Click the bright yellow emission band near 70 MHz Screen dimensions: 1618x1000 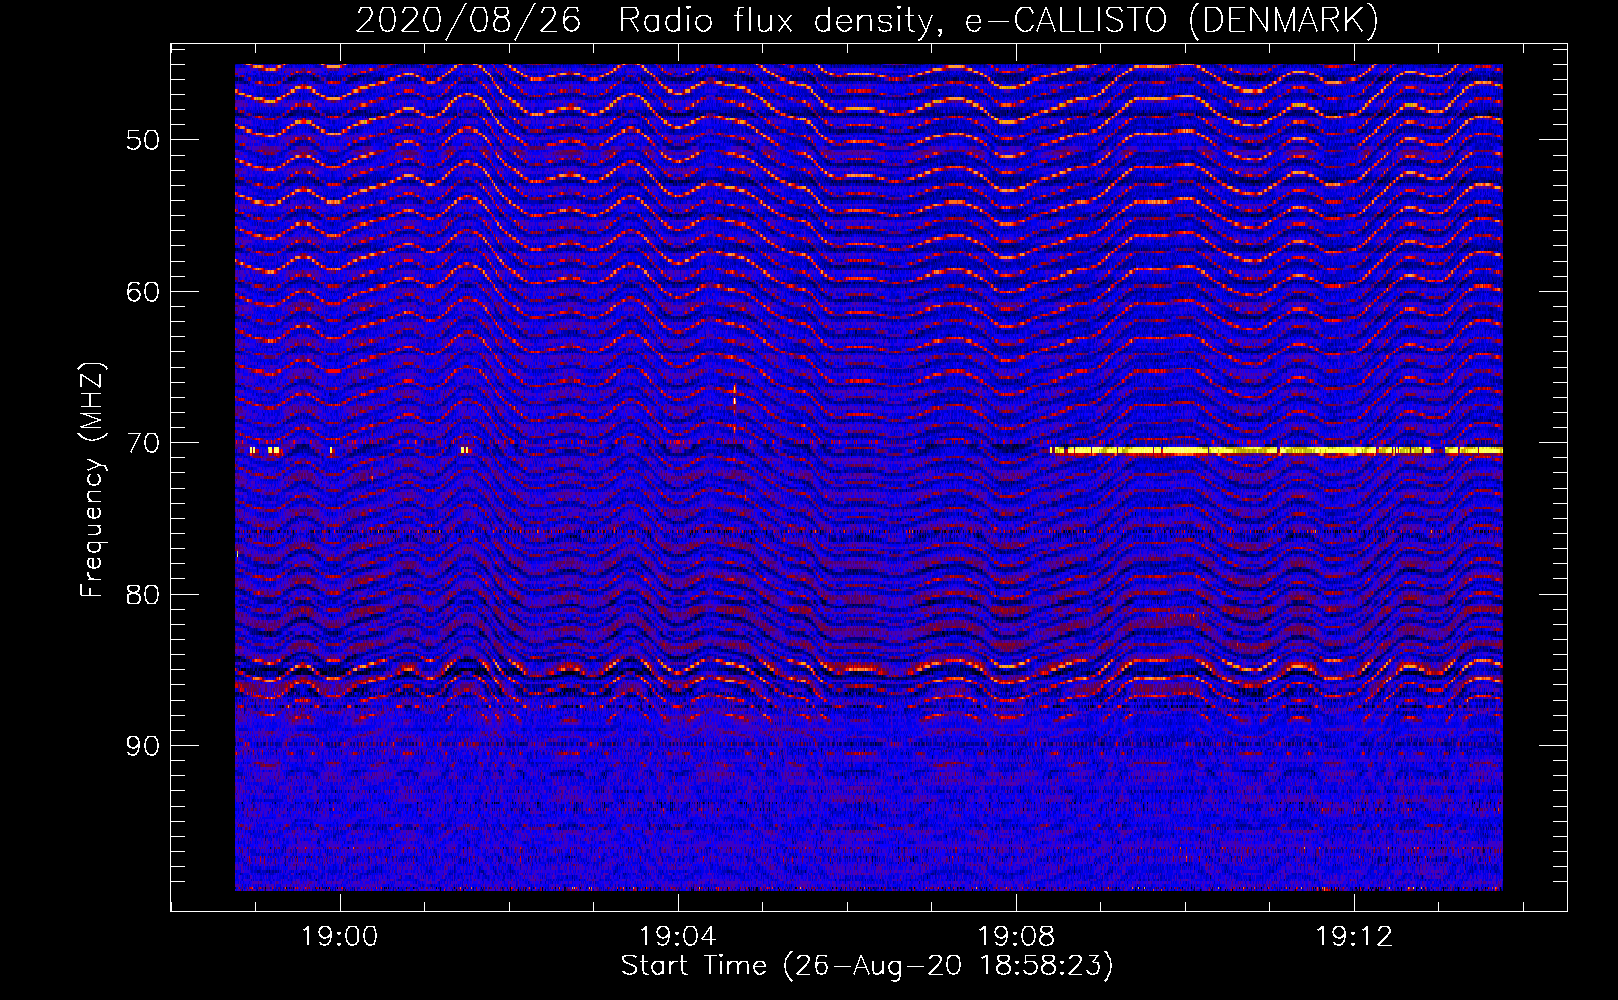click(x=1276, y=451)
